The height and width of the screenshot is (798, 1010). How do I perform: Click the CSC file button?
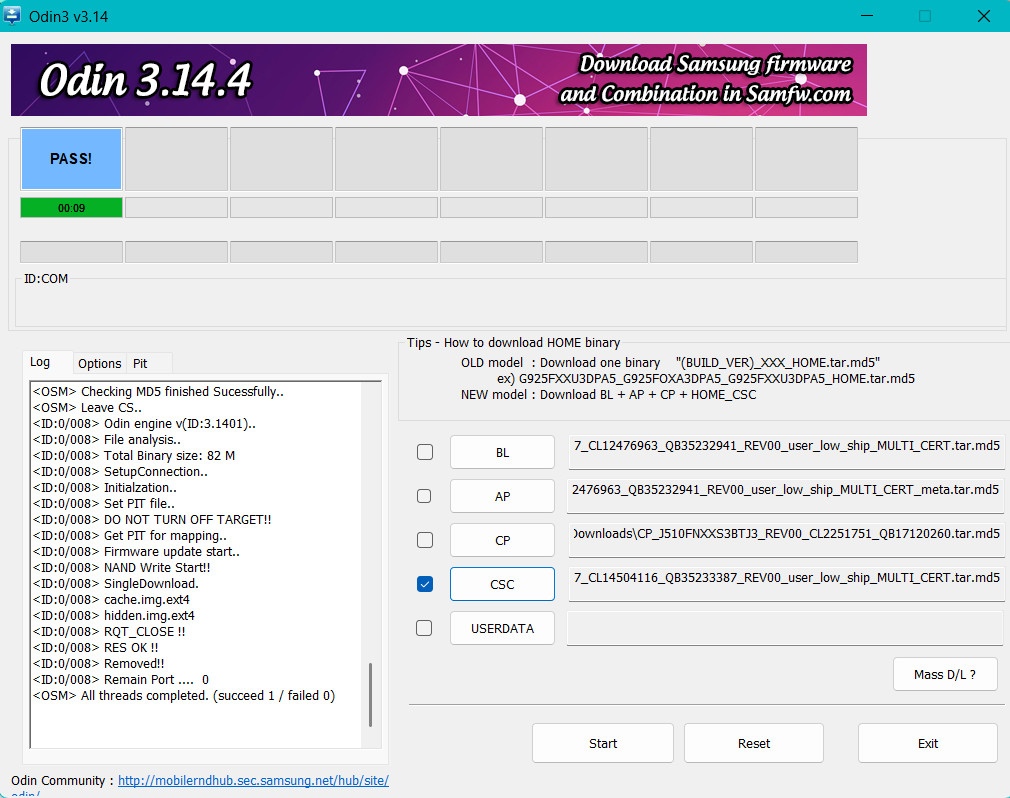point(502,584)
